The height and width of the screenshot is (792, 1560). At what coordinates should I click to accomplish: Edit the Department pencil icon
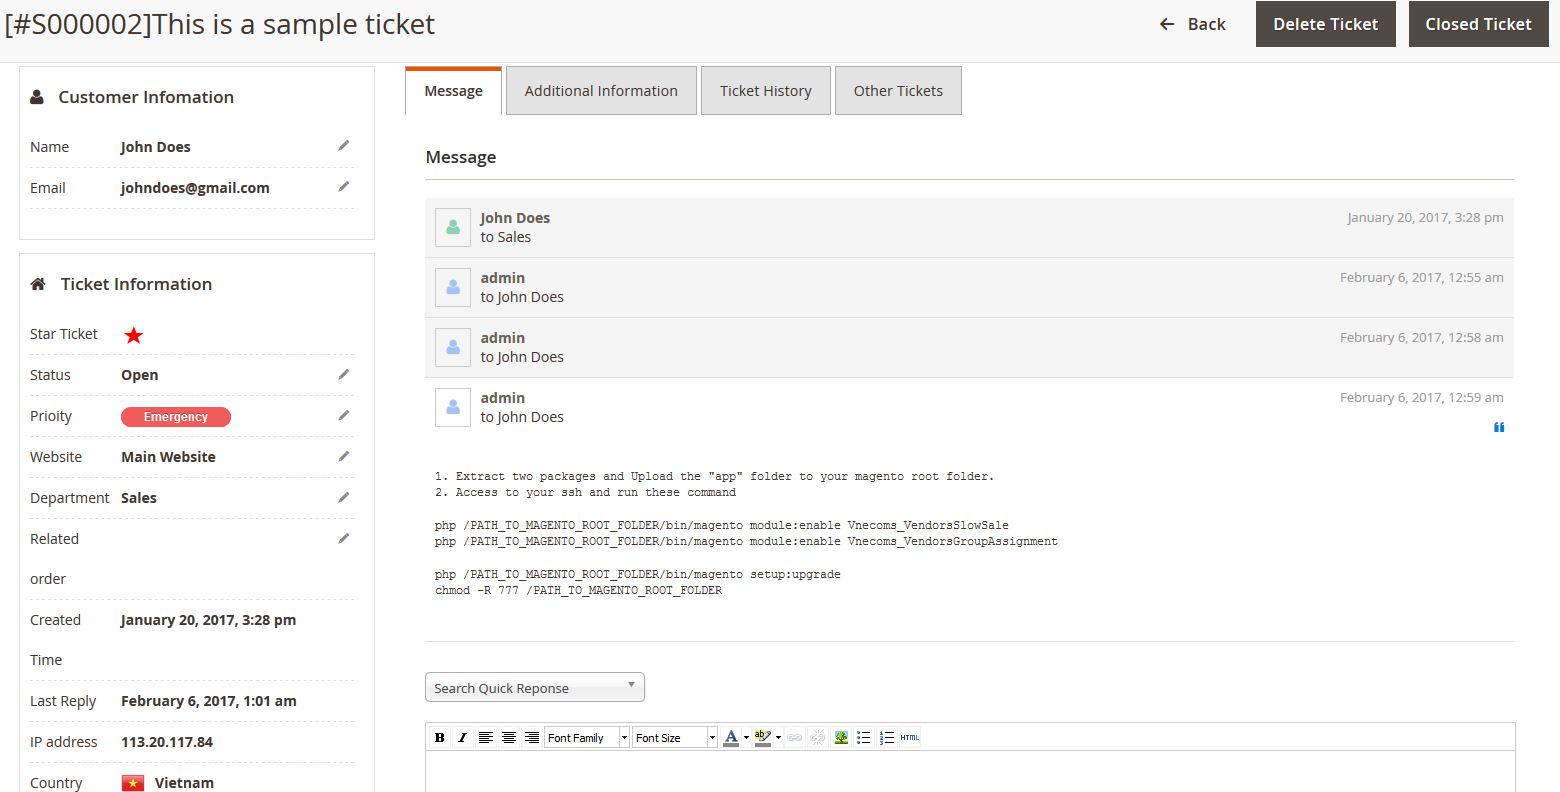click(x=344, y=497)
